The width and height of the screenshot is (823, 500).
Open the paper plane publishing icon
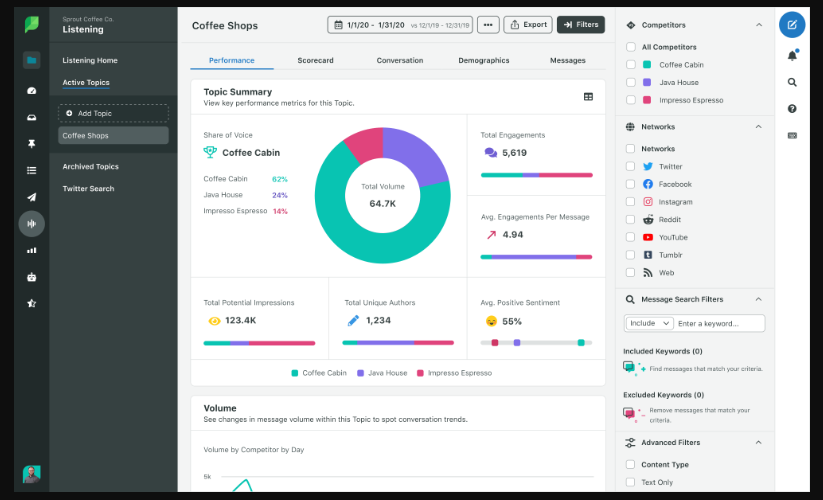[31, 197]
